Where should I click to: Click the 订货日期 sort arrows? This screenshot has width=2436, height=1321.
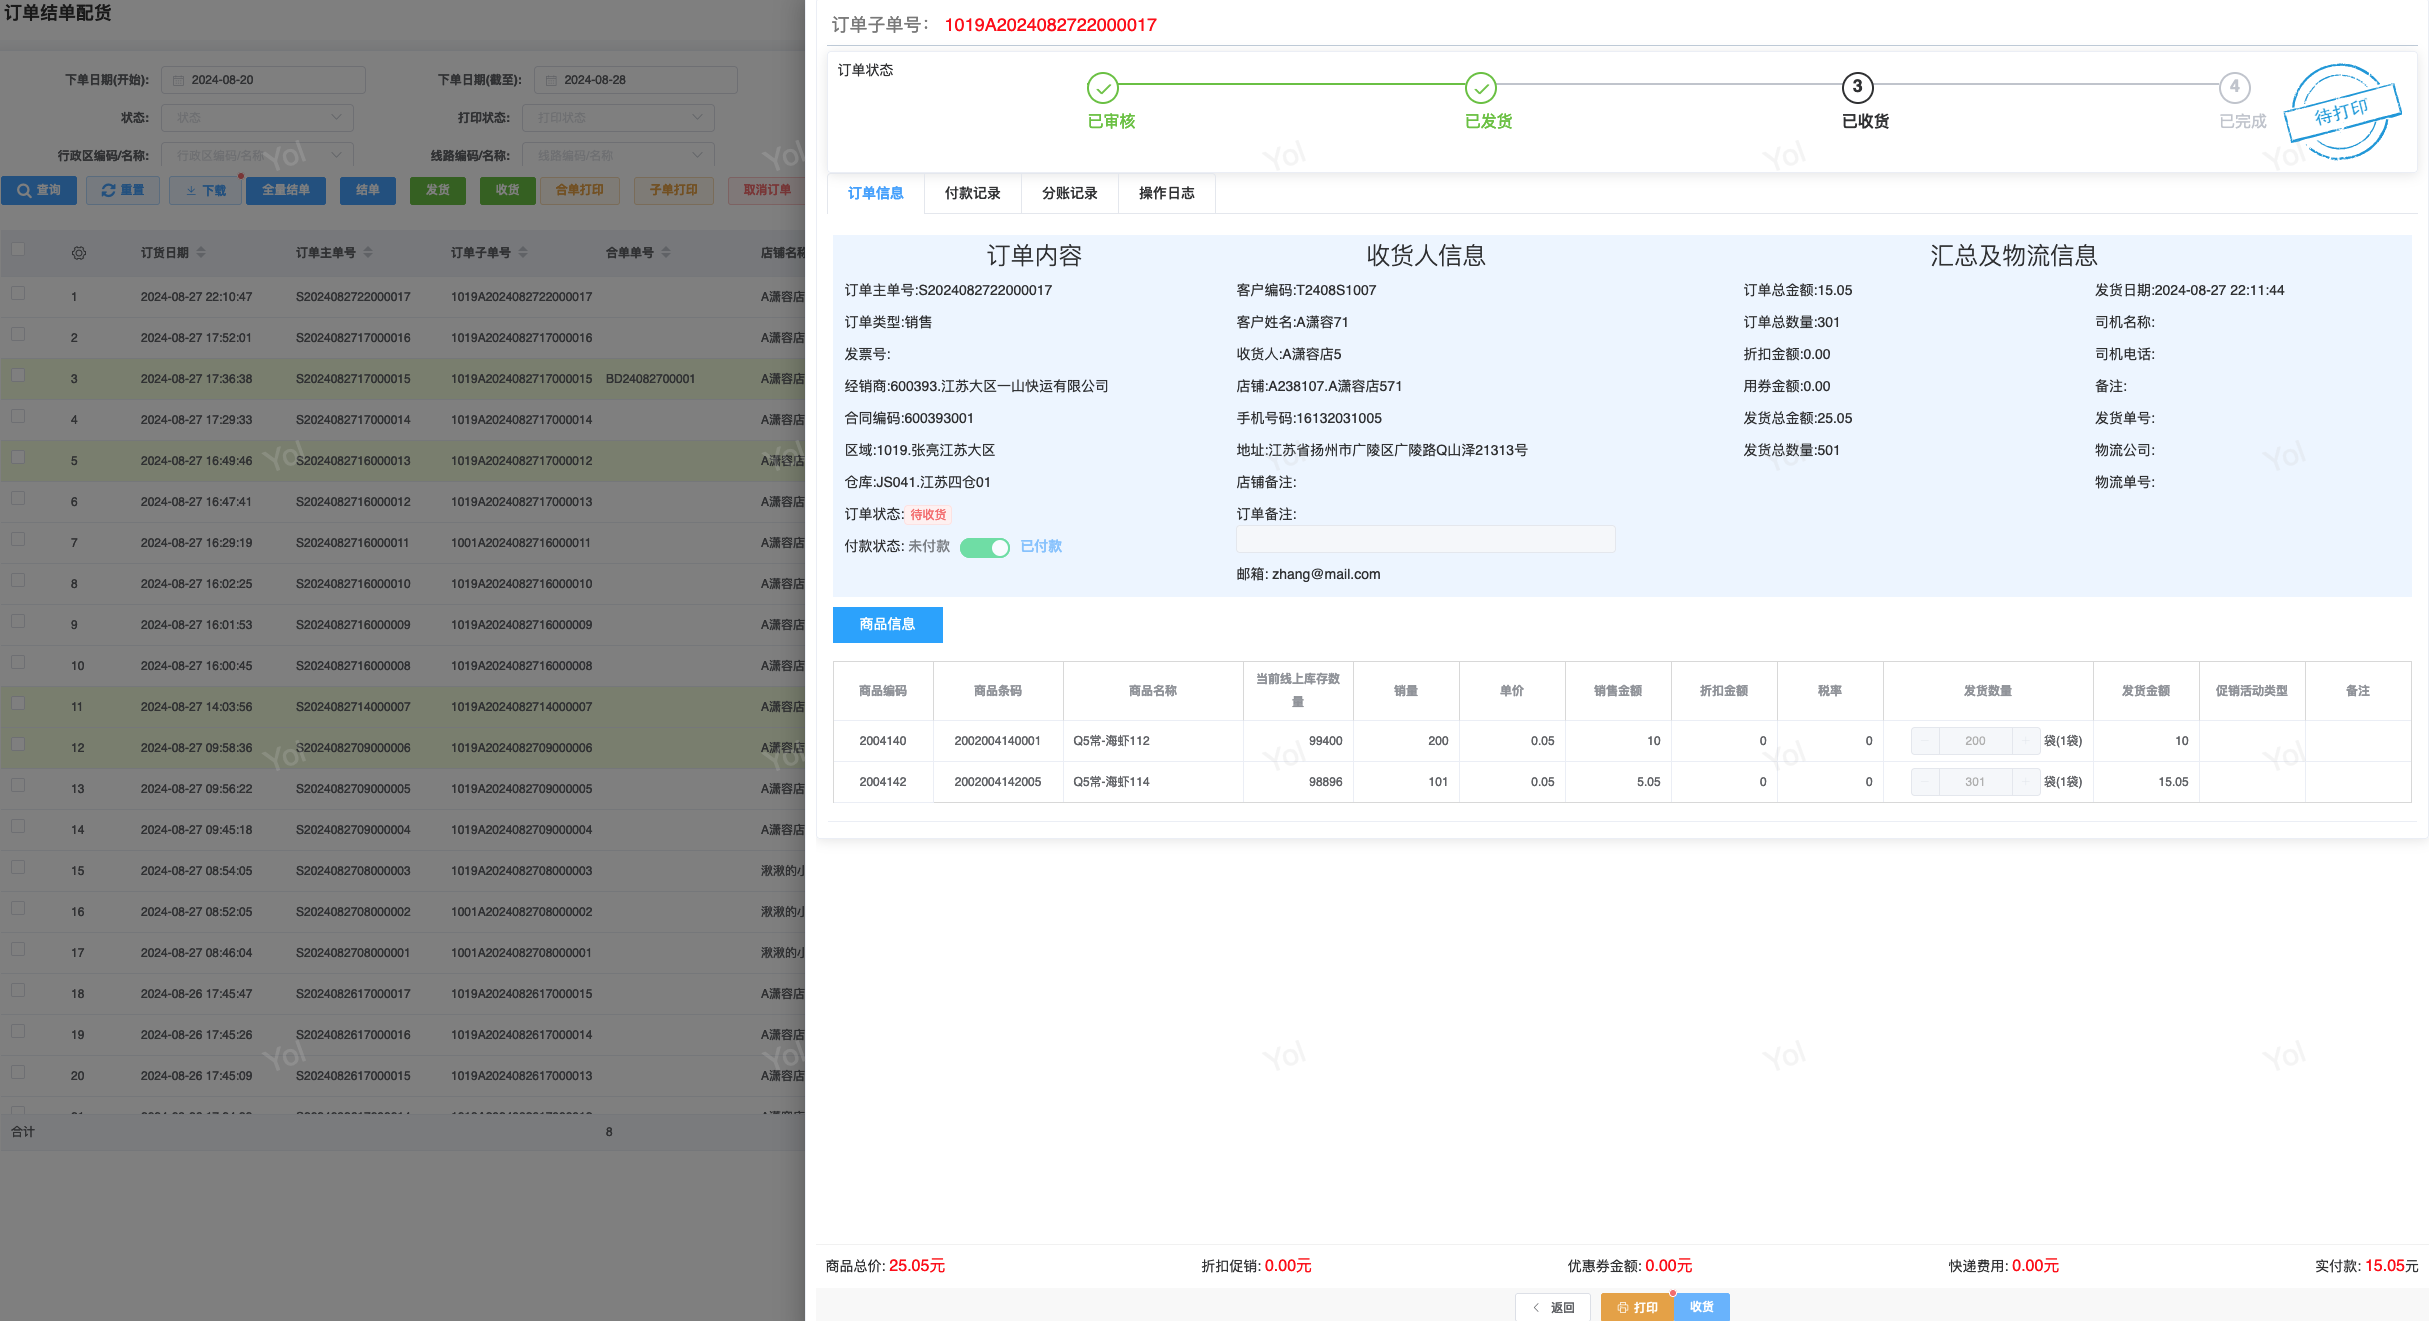[201, 253]
